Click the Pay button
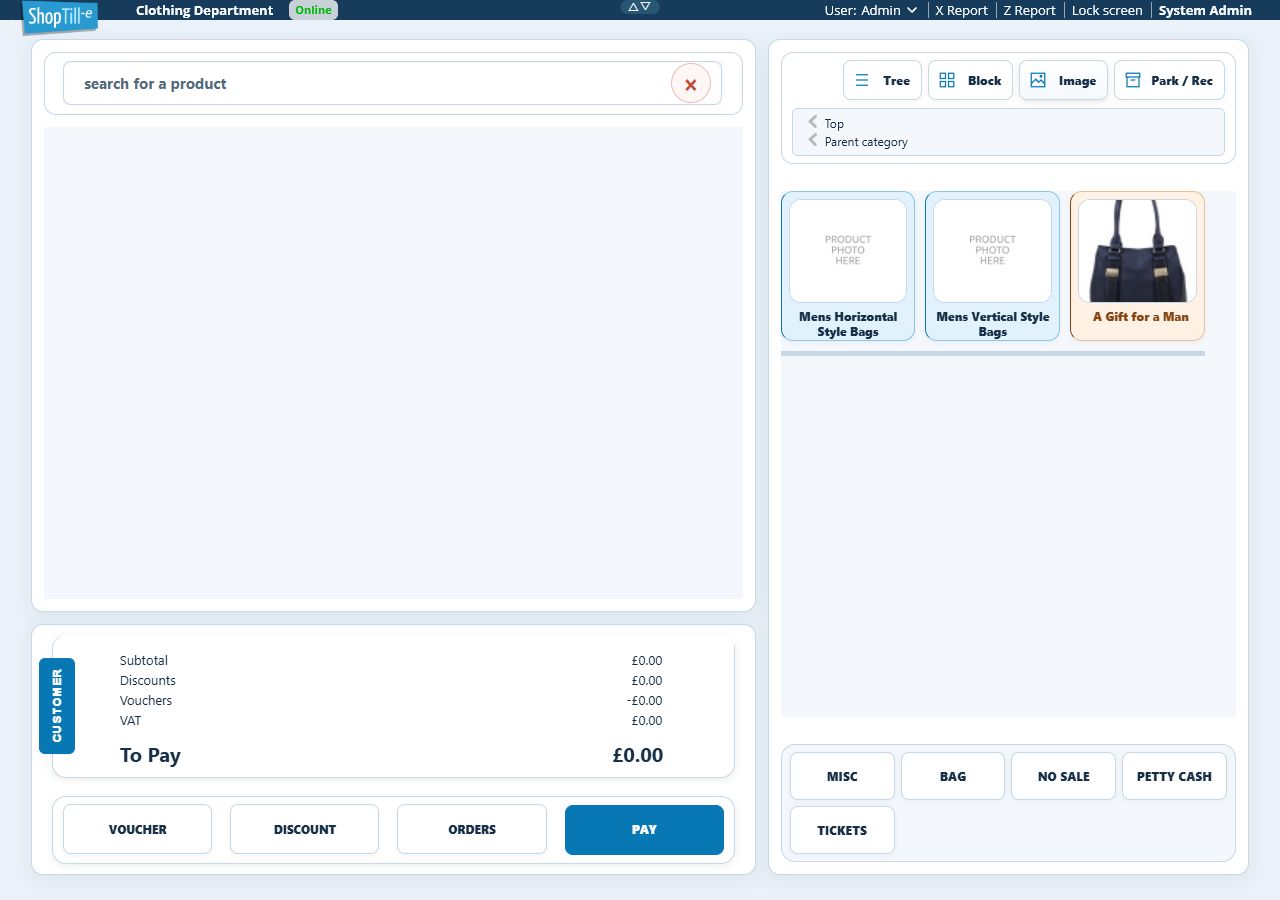The width and height of the screenshot is (1280, 900). (644, 830)
